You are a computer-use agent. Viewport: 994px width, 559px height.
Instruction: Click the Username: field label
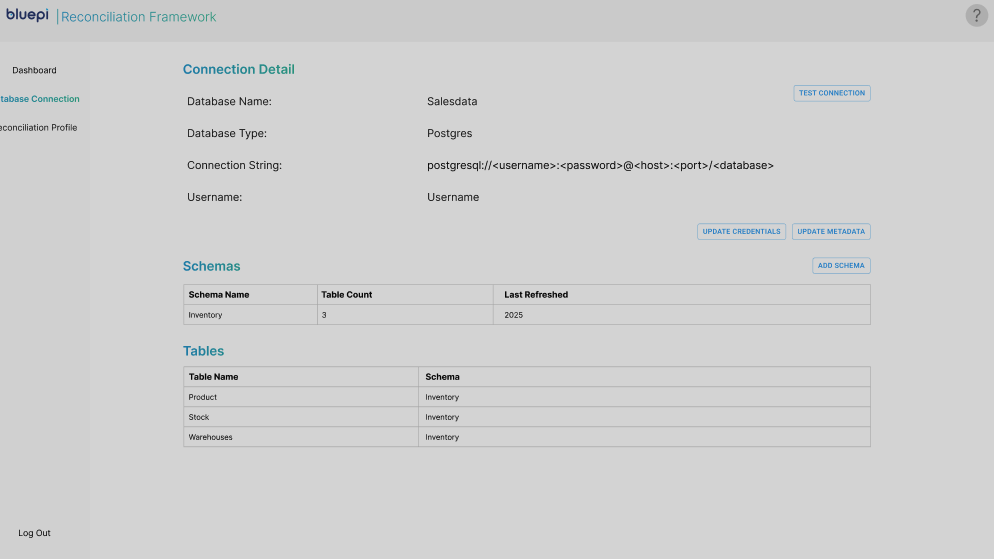[x=214, y=197]
